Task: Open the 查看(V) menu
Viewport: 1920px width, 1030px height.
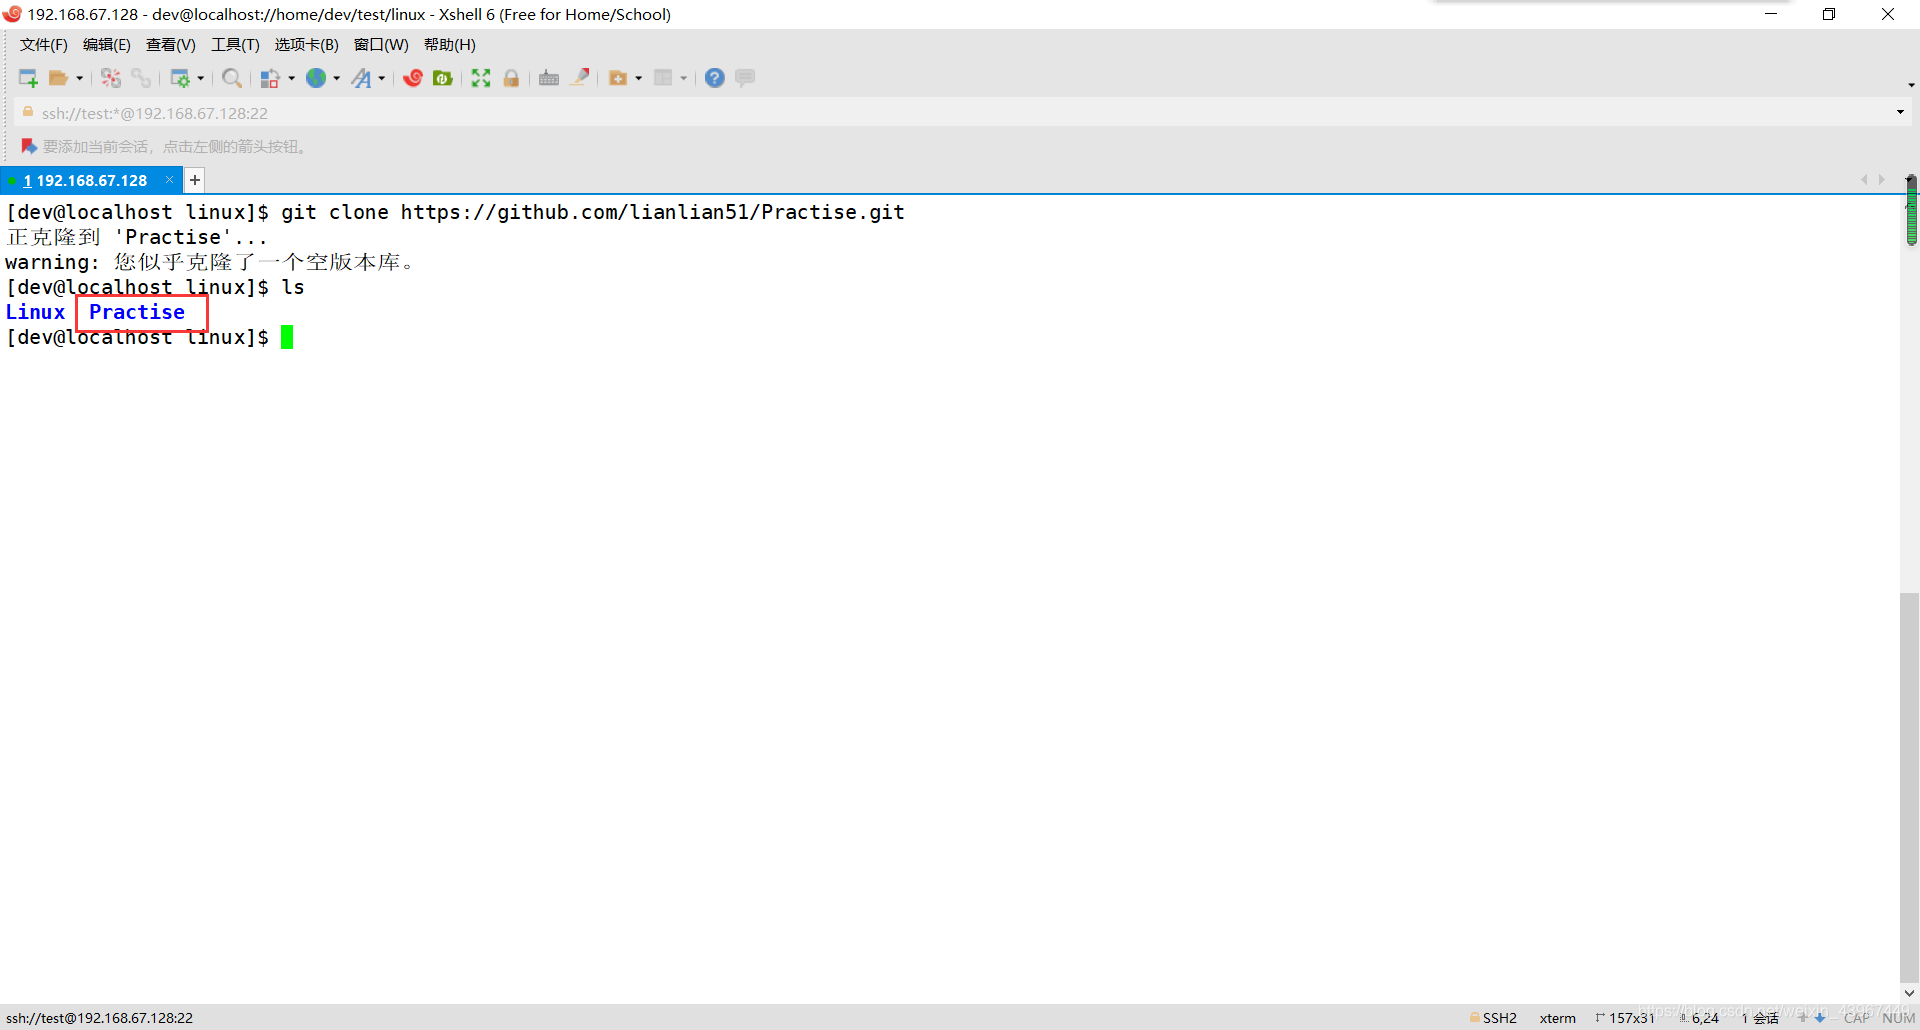Action: coord(170,45)
